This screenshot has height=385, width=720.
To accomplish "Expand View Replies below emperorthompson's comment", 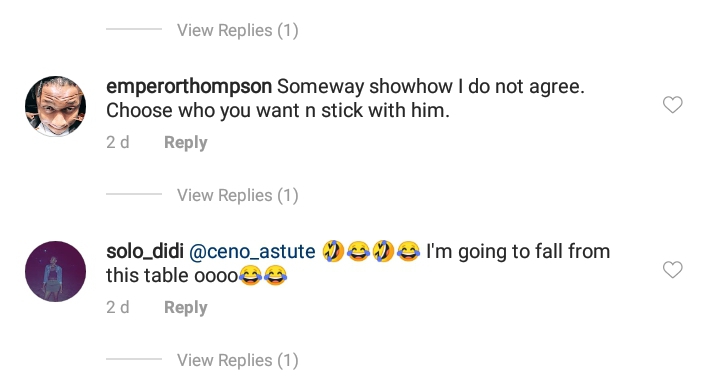I will 238,195.
